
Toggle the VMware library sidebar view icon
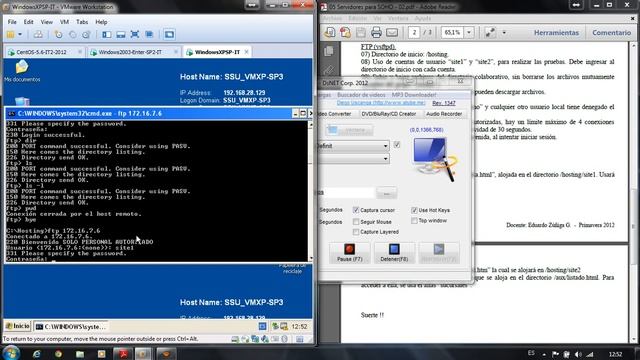[x=107, y=35]
